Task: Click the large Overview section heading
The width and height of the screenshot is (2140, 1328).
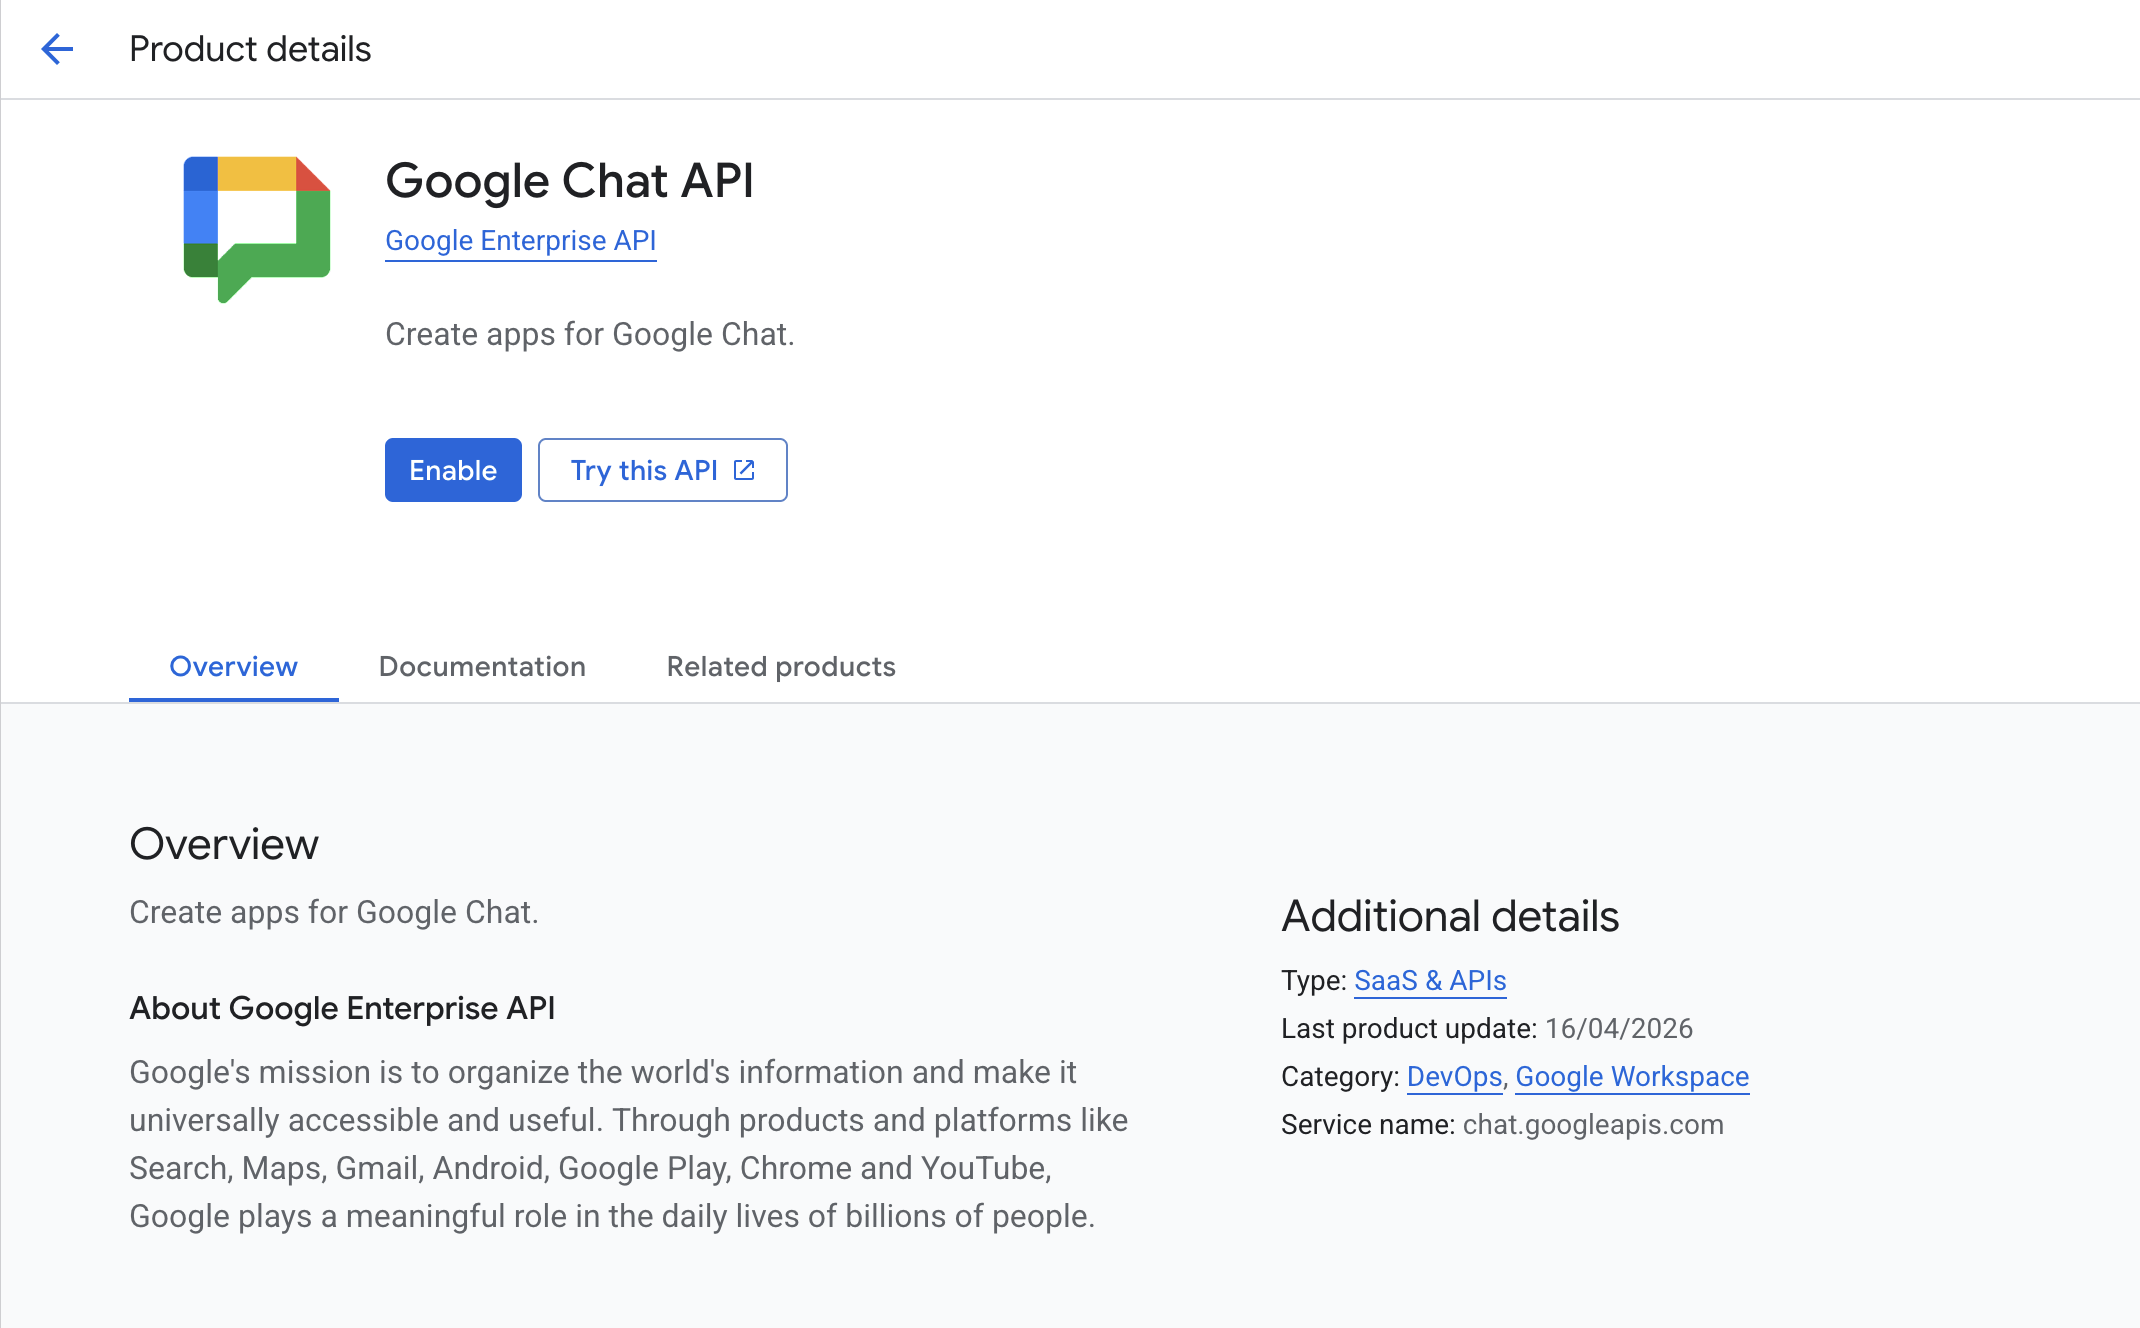Action: click(224, 844)
